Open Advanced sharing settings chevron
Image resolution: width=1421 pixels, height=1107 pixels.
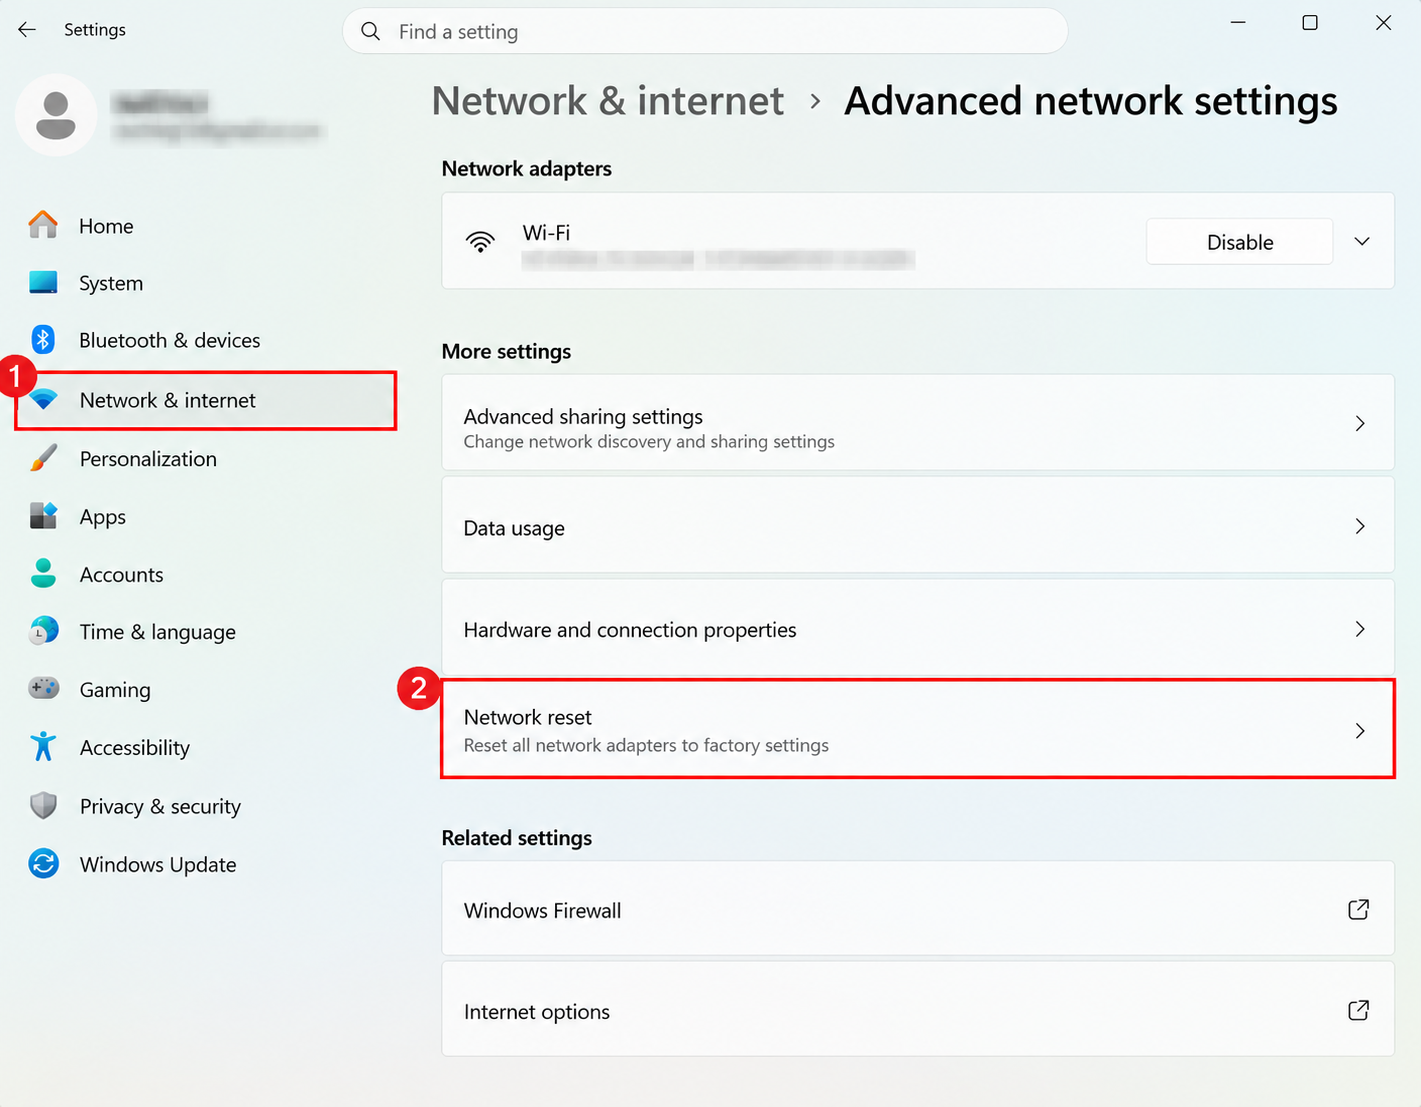pos(1360,424)
